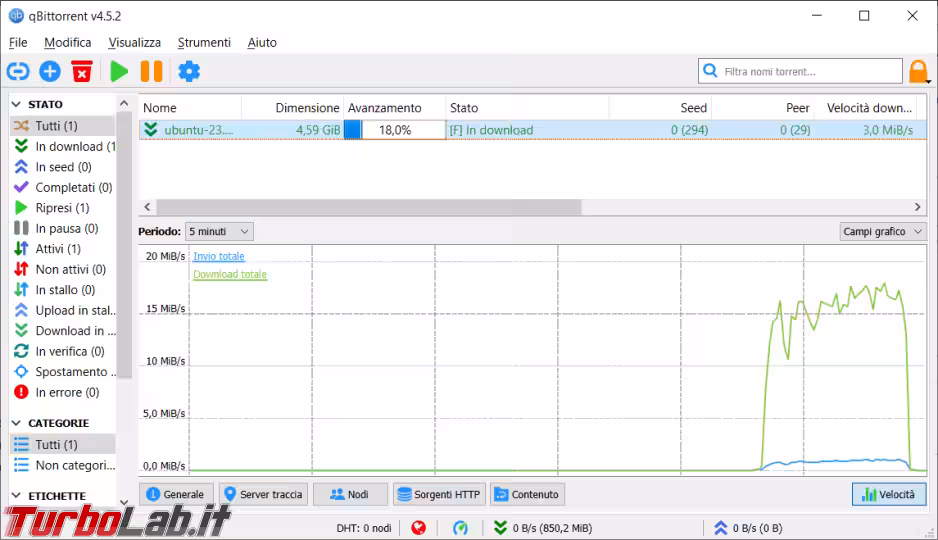Viewport: 938px width, 540px height.
Task: Filter by In pausa status
Action: pyautogui.click(x=66, y=228)
